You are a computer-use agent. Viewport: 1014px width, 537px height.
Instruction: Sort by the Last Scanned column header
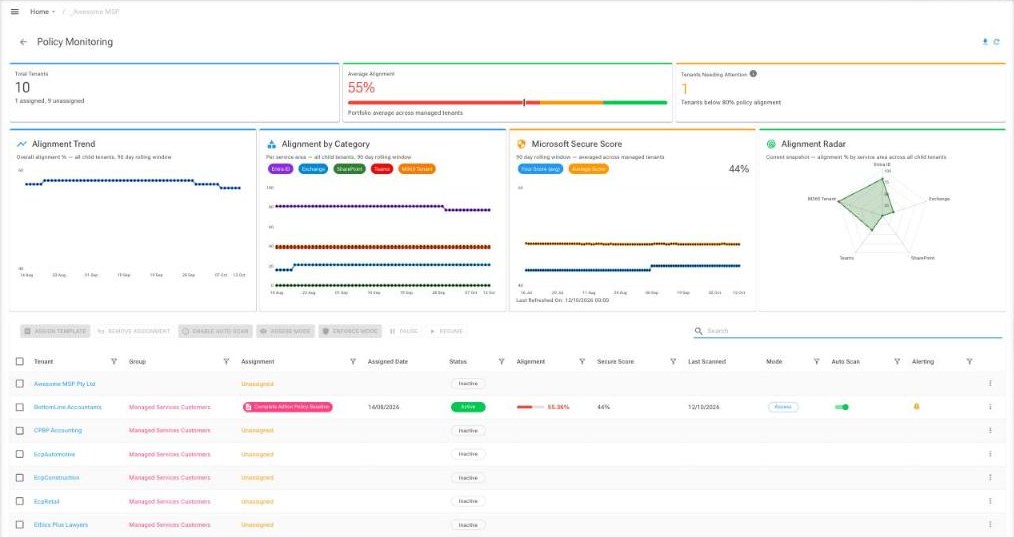tap(707, 362)
